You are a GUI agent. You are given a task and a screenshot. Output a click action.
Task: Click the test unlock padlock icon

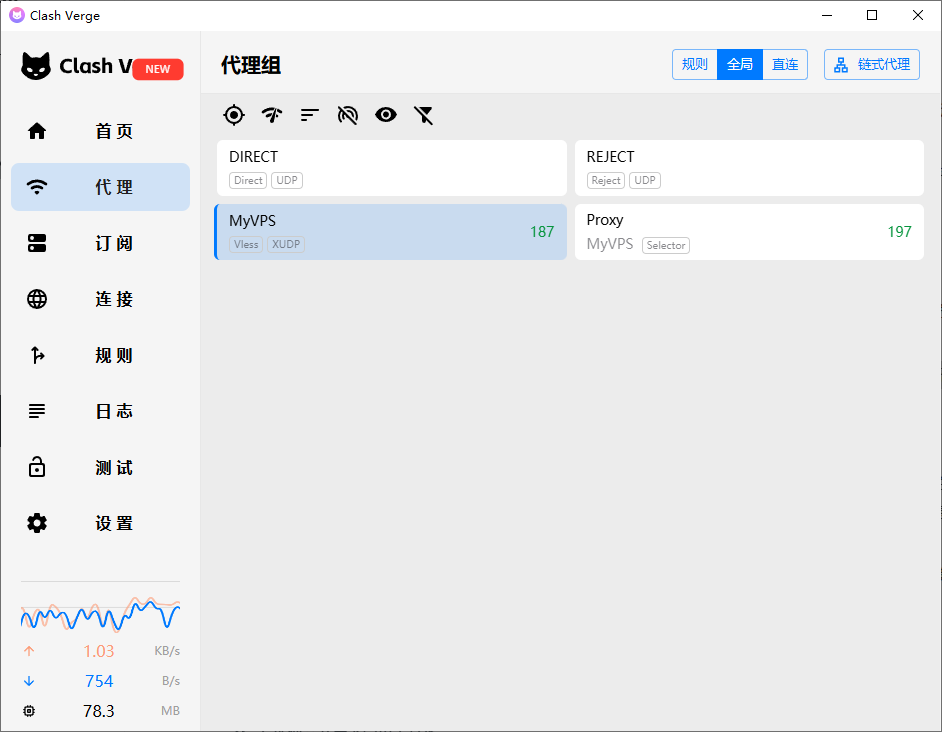click(x=37, y=467)
